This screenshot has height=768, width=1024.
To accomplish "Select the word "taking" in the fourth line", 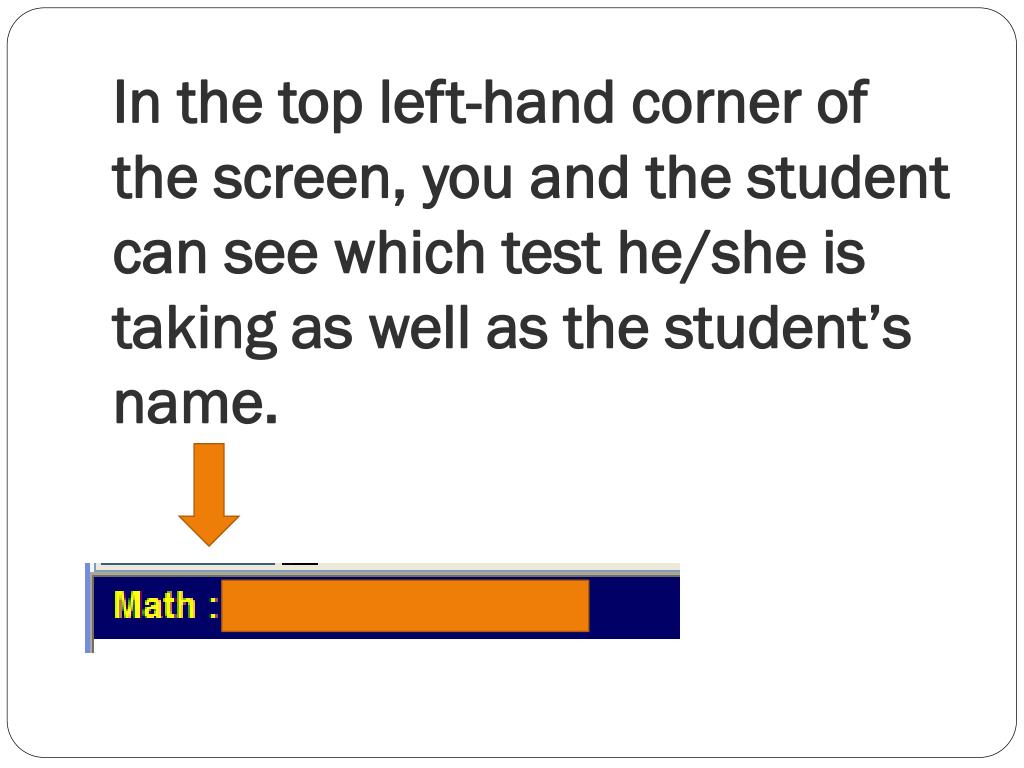I will click(x=195, y=330).
